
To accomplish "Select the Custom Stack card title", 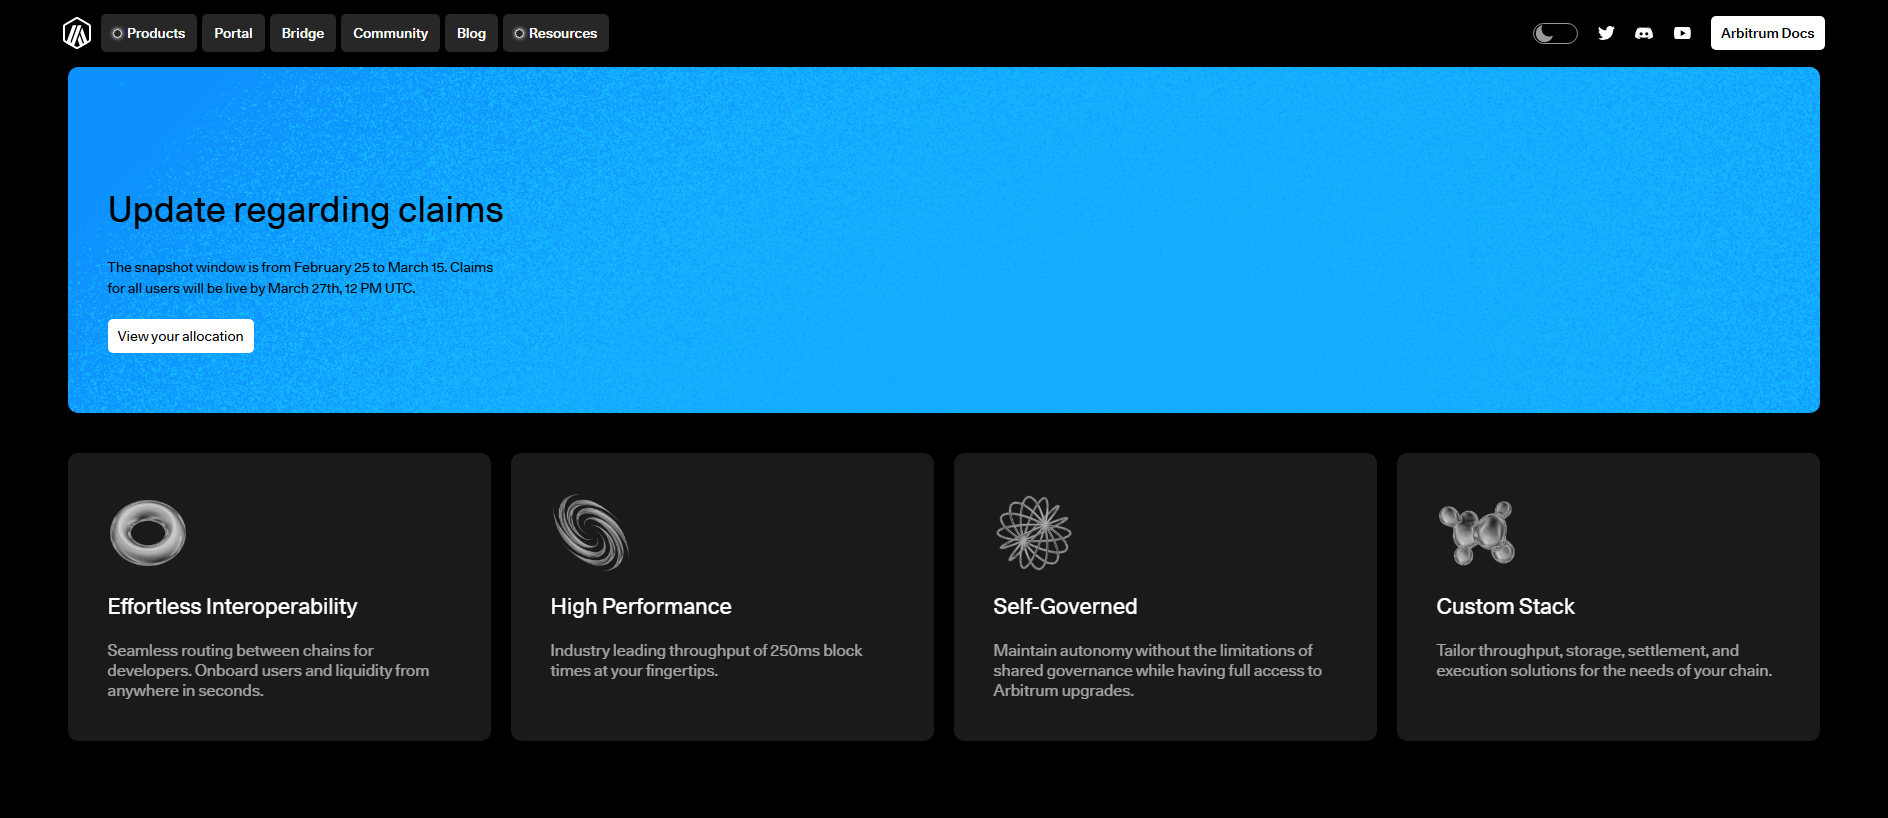I will tap(1505, 606).
